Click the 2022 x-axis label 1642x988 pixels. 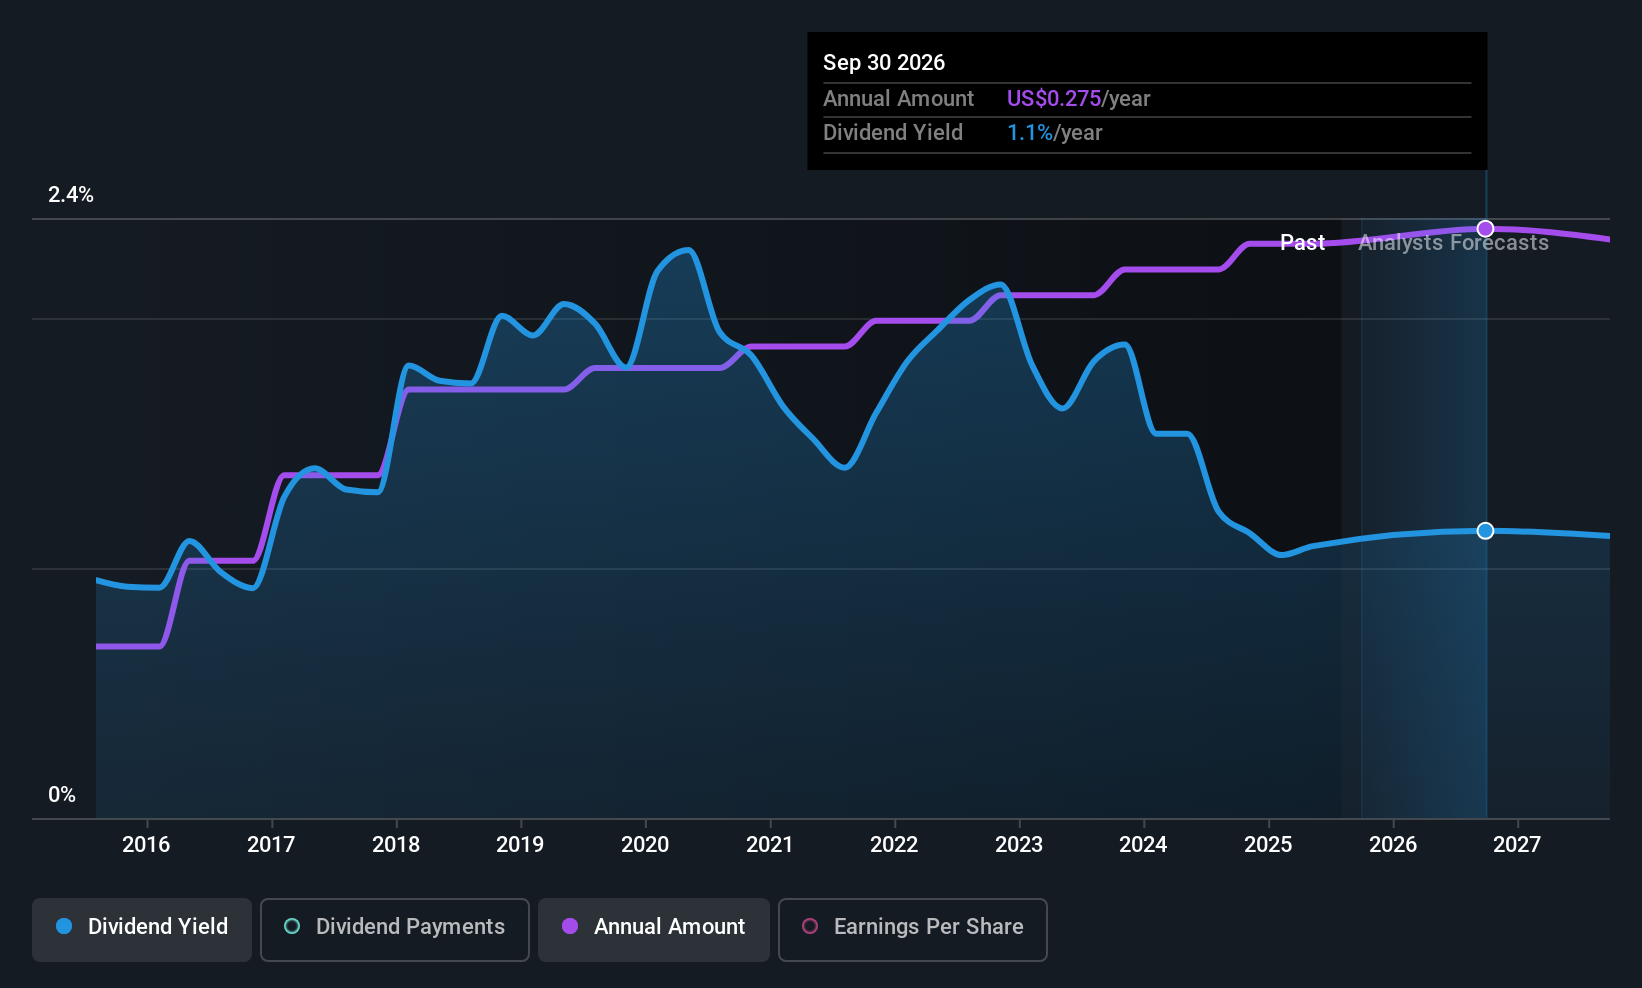[x=894, y=845]
